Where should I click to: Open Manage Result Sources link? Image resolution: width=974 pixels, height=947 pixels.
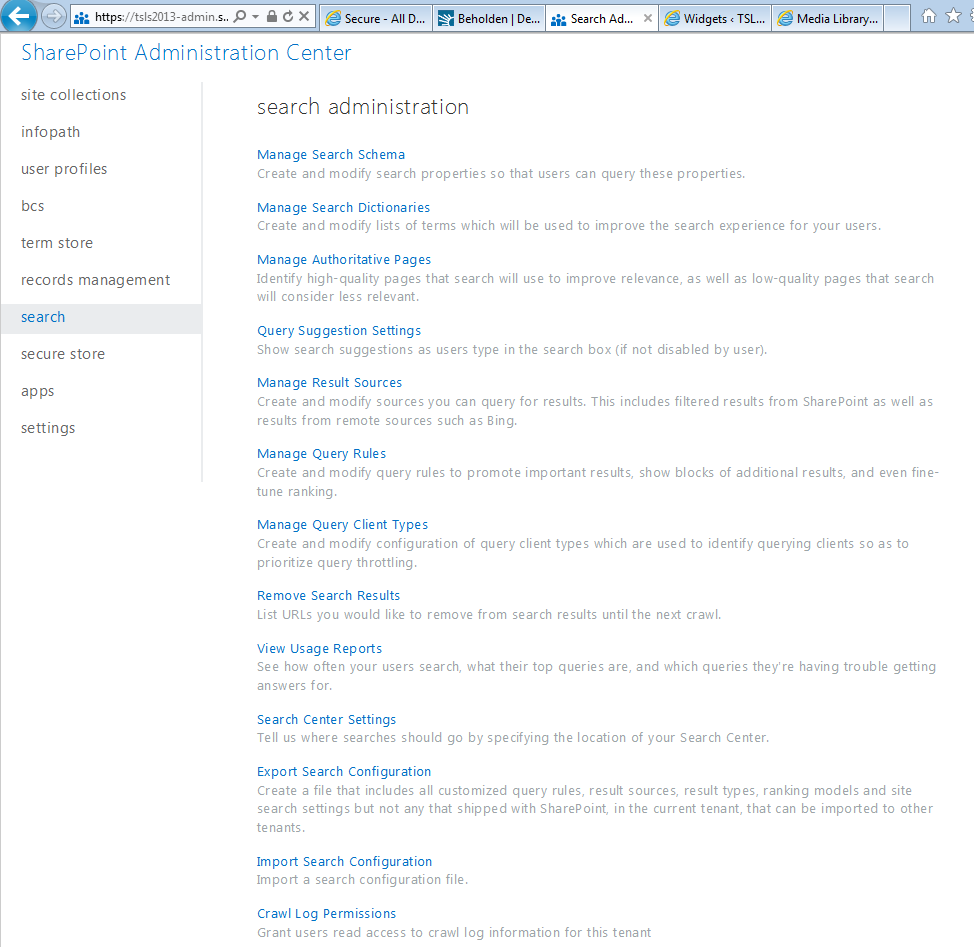point(329,383)
